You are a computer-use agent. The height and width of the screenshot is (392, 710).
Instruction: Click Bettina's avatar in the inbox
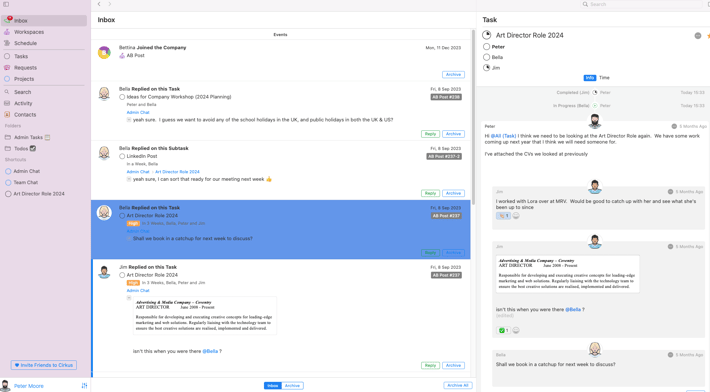(104, 53)
